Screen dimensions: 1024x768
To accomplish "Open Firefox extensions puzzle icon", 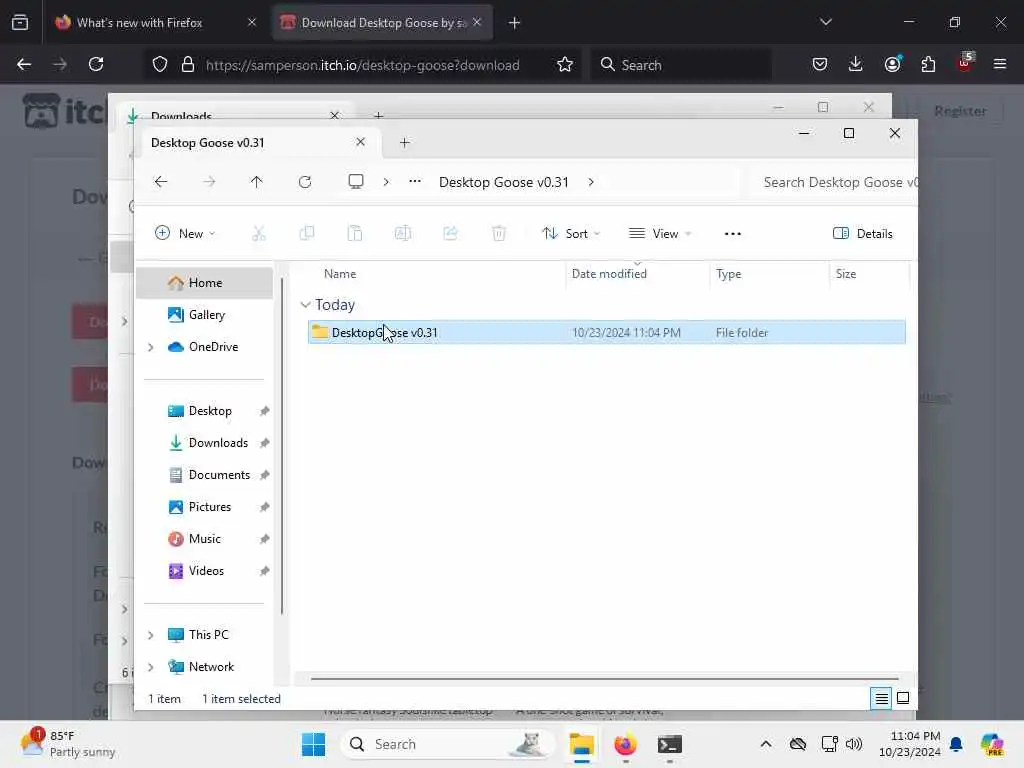I will coord(928,64).
